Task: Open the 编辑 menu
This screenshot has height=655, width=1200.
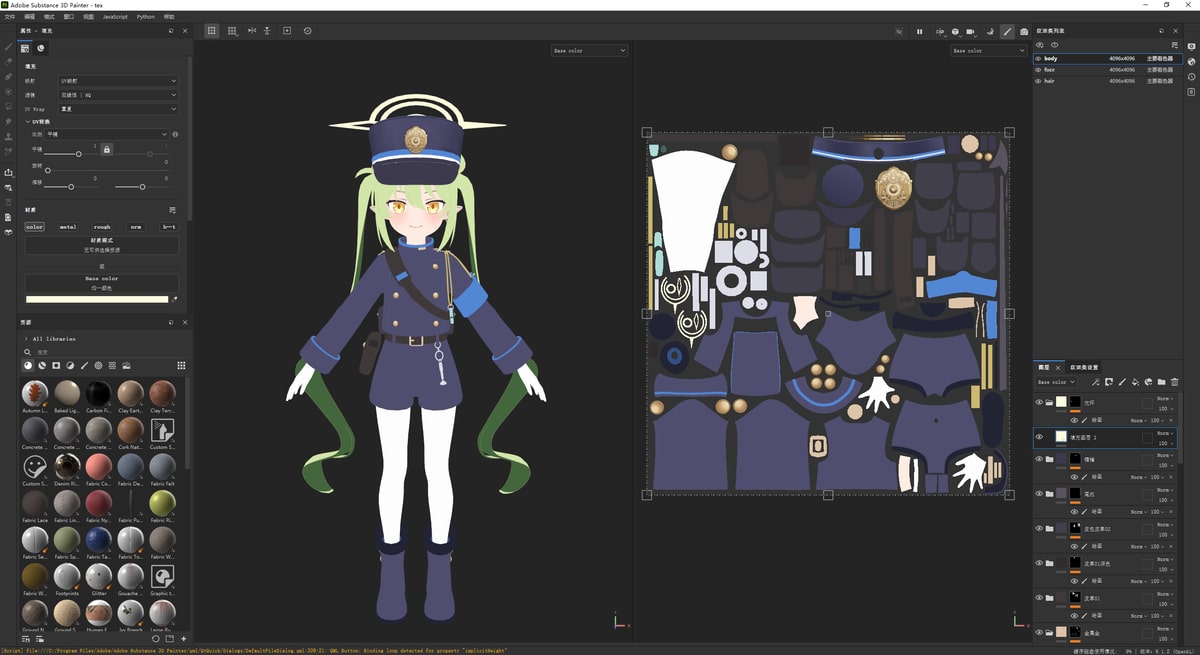Action: coord(29,17)
